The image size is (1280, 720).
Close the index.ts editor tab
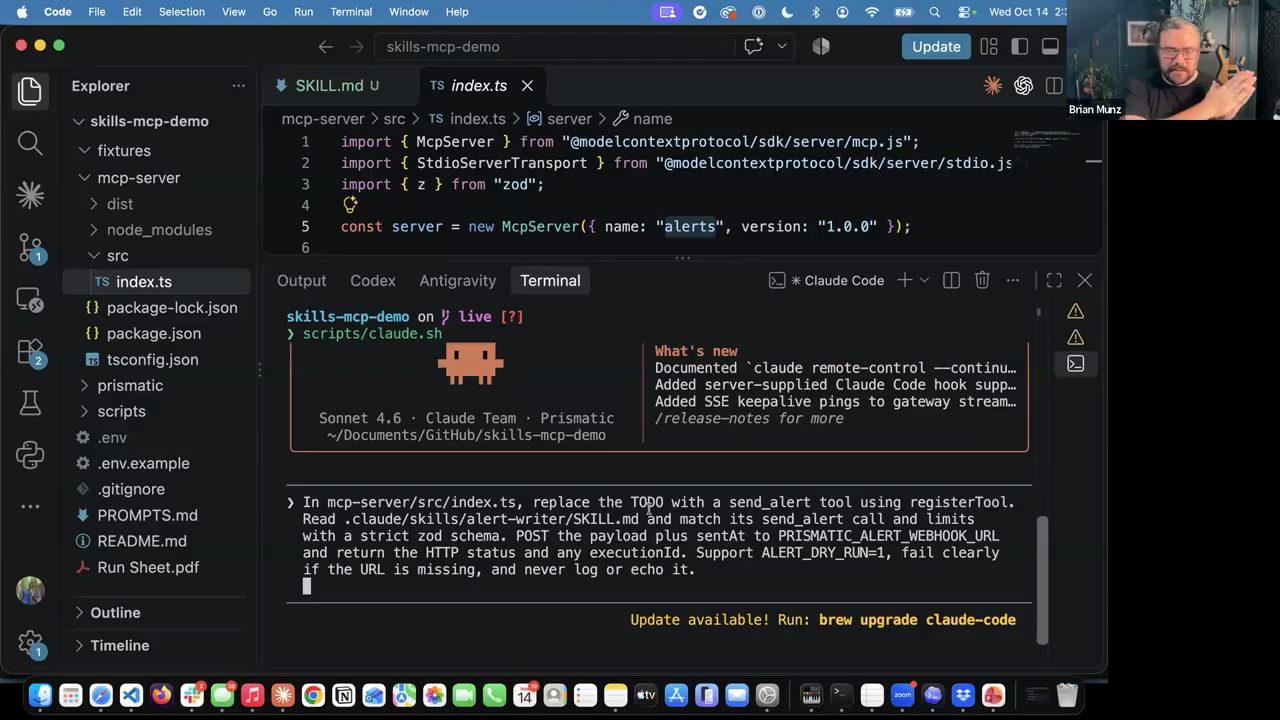tap(527, 86)
